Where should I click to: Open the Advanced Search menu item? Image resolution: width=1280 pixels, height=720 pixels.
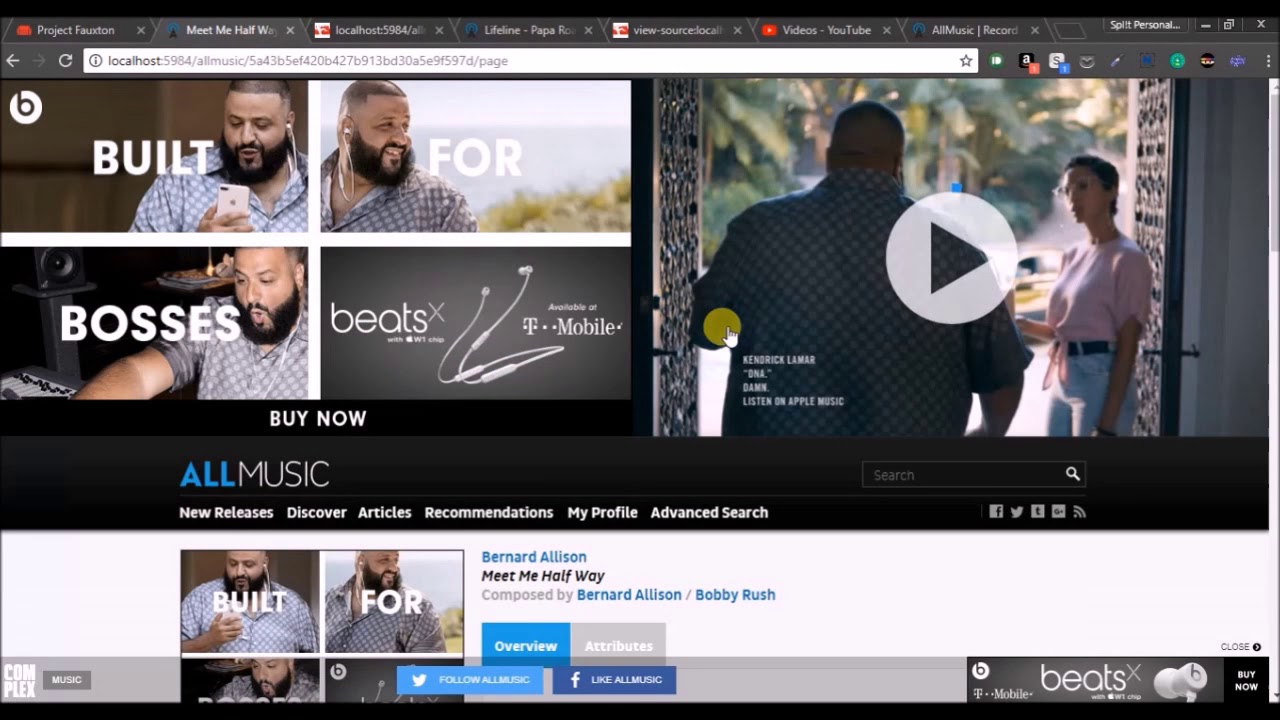point(709,512)
